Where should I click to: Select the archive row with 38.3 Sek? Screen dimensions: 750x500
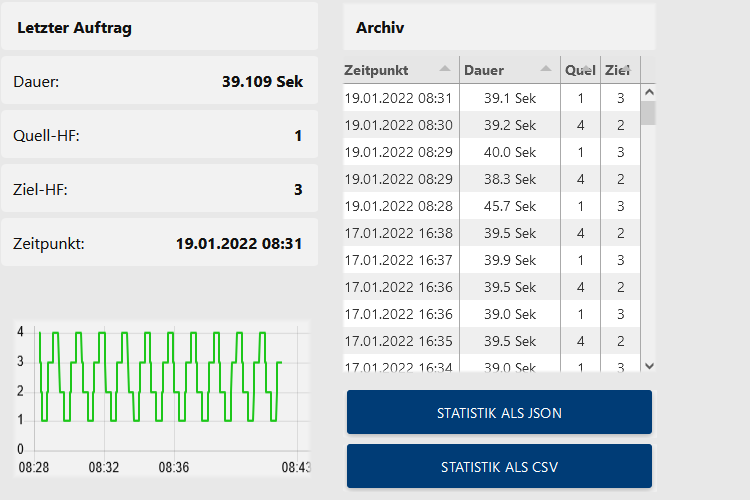[x=510, y=179]
